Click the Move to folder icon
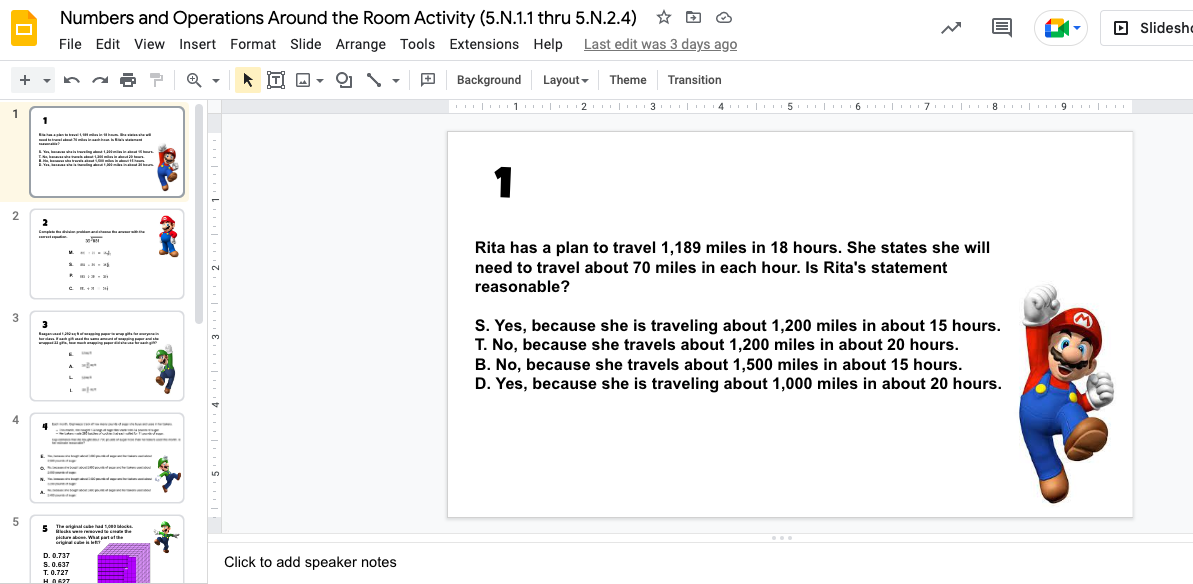This screenshot has width=1193, height=584. (694, 17)
